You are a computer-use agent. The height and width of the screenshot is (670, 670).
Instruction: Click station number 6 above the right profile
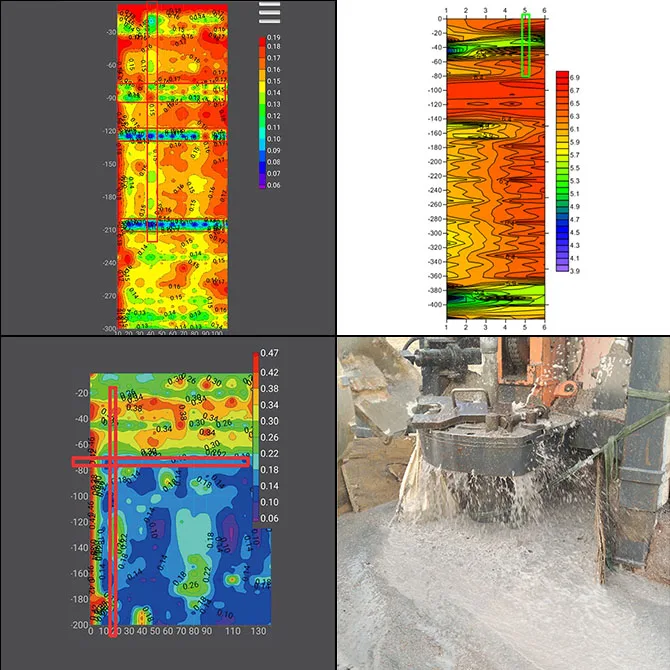point(544,10)
